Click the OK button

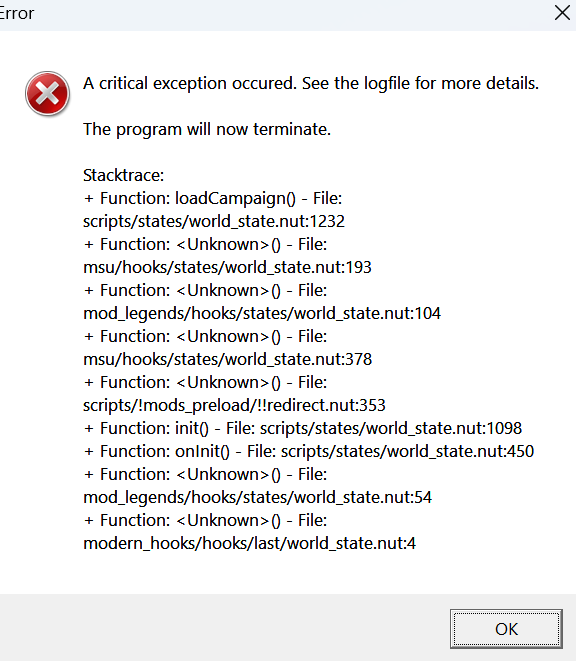pyautogui.click(x=506, y=629)
